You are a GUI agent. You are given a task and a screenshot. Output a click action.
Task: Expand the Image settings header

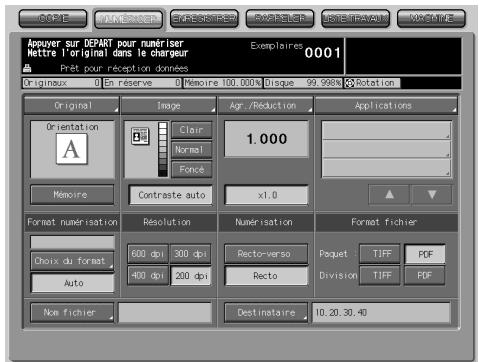pos(169,106)
